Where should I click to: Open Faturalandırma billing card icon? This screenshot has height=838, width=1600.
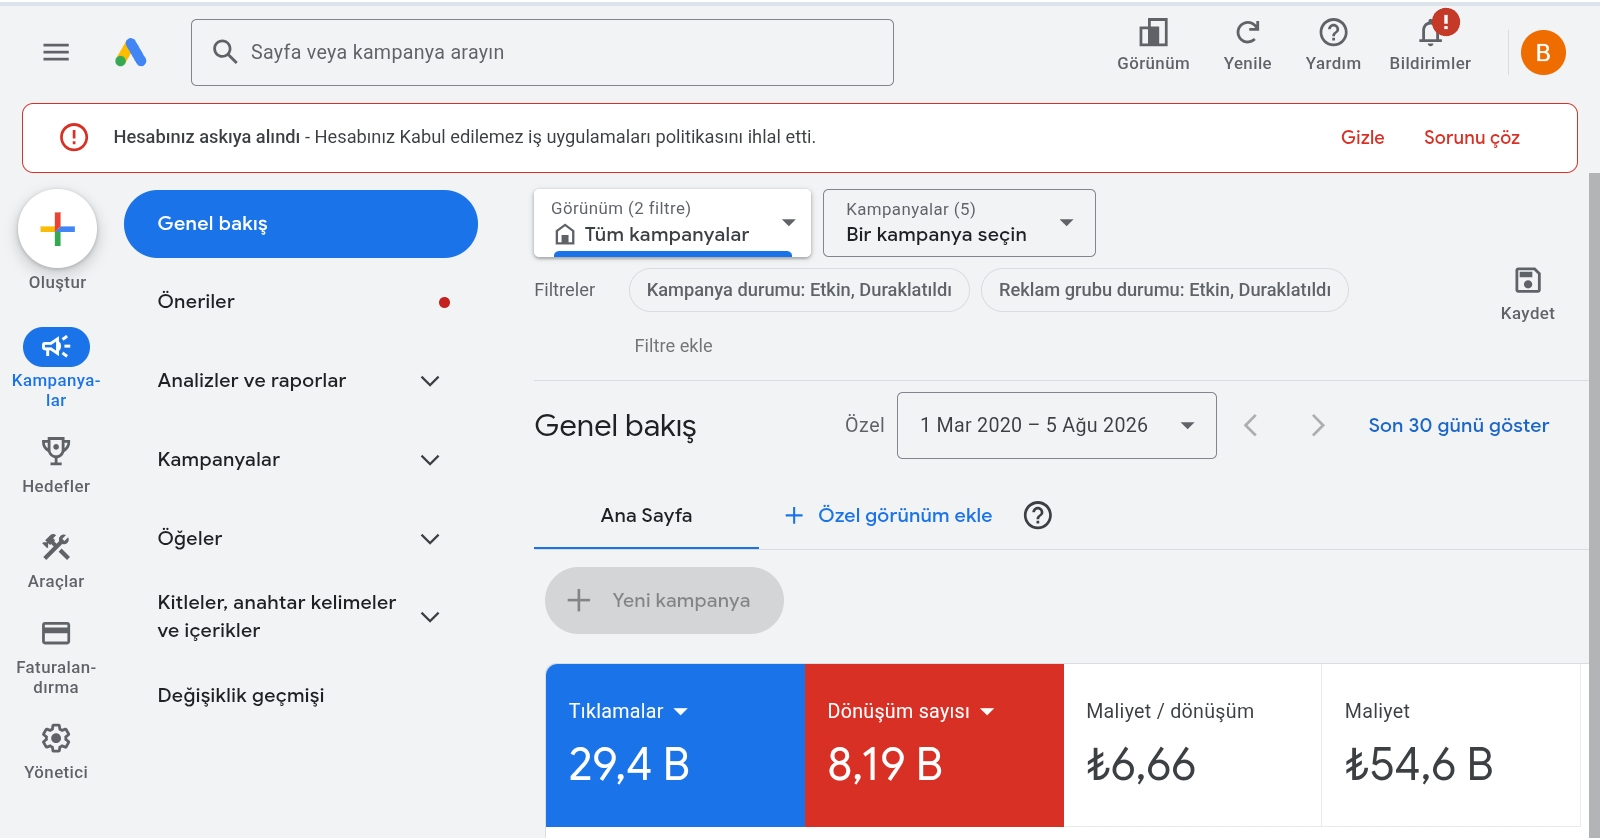56,633
